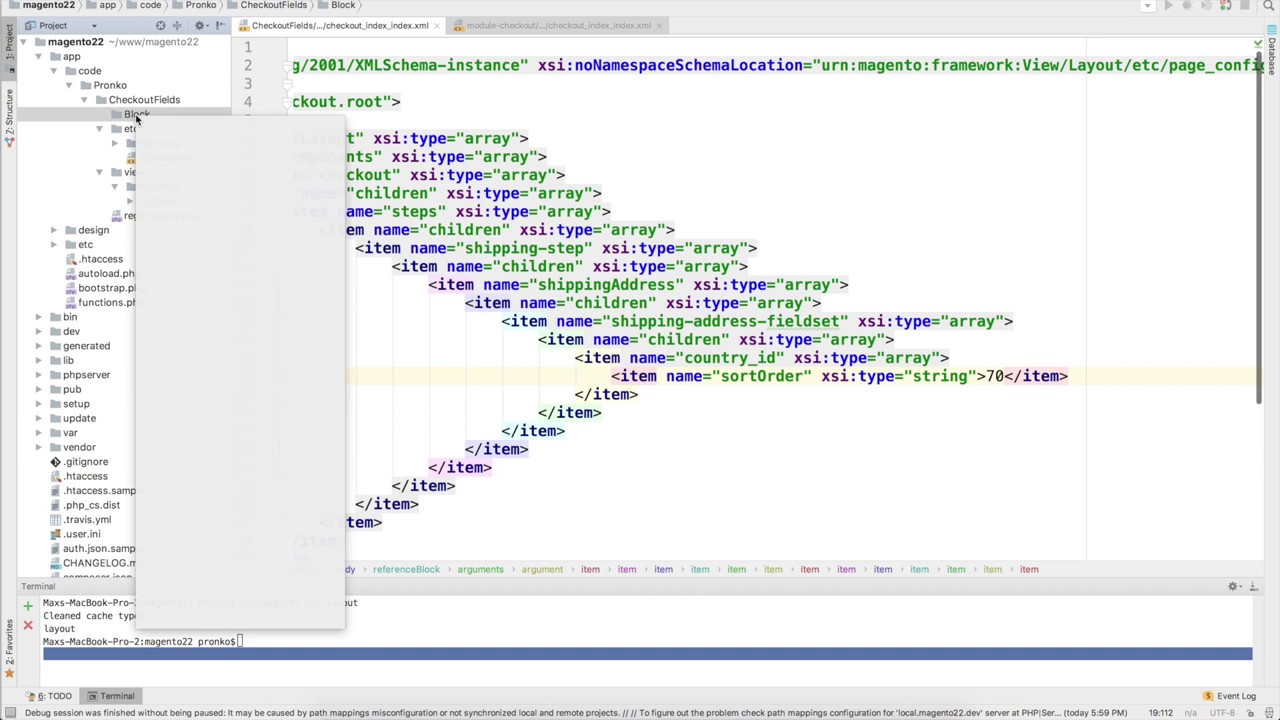
Task: Open Terminal panel gear settings
Action: 1233,586
